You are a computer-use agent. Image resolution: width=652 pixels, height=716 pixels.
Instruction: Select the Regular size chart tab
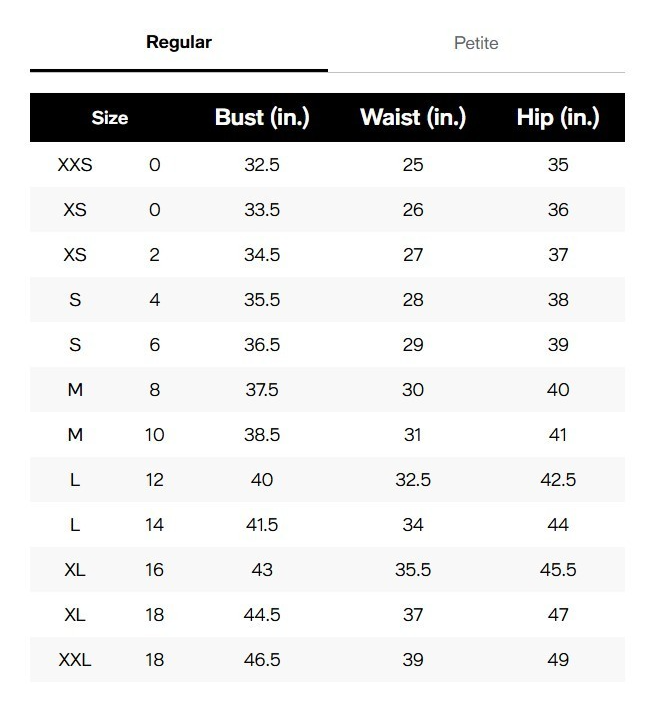coord(179,42)
